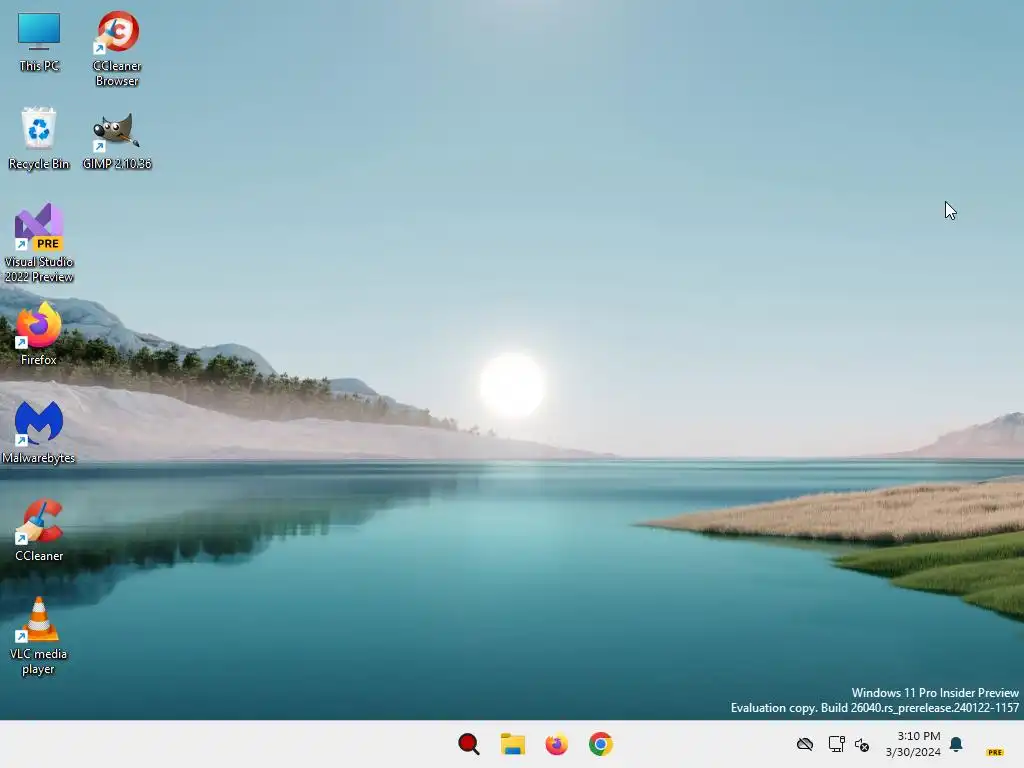Open notifications via the bell icon

pos(956,744)
